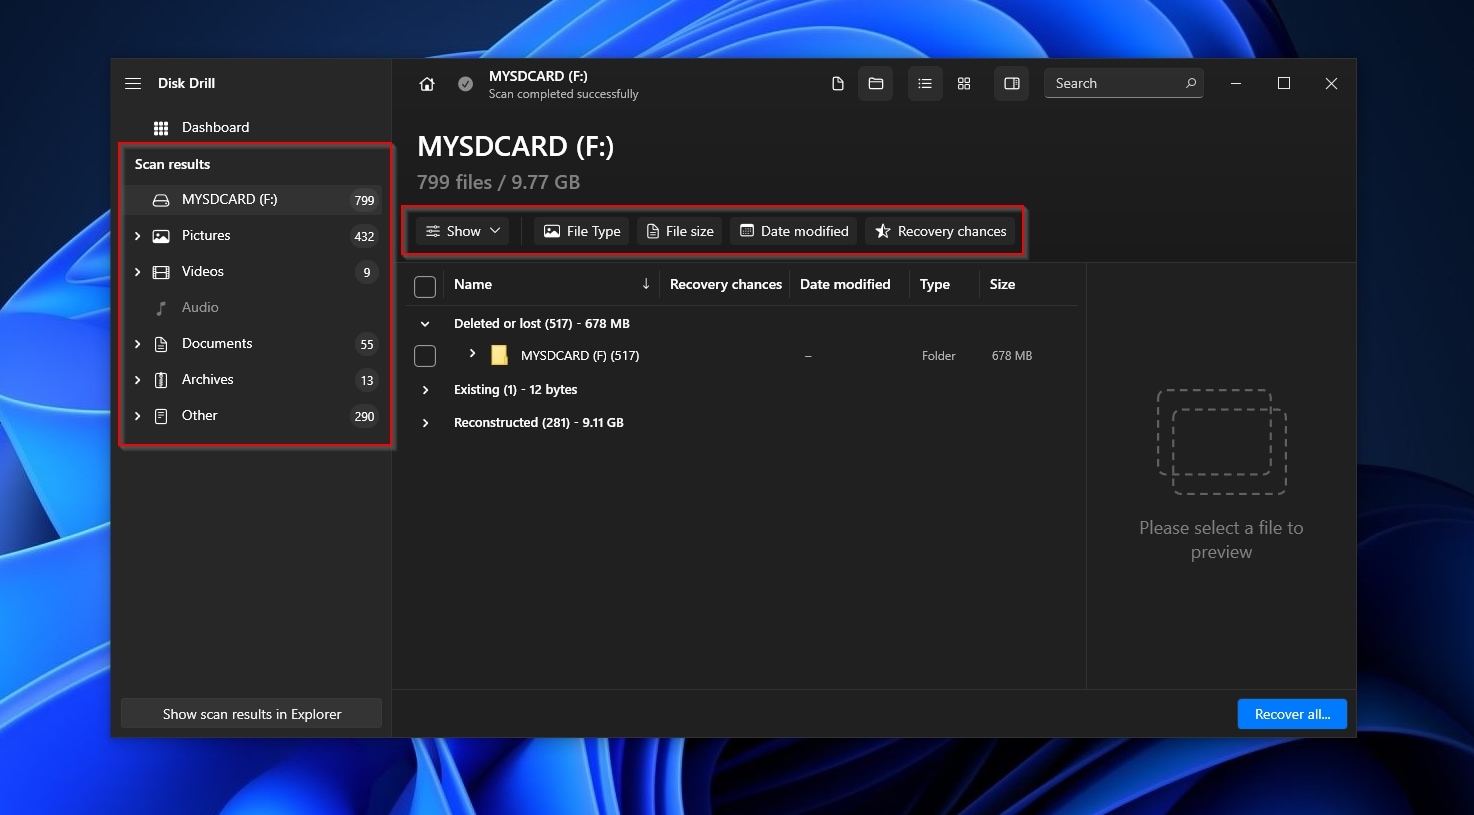Click Show scan results in Explorer
The height and width of the screenshot is (815, 1474).
point(252,714)
